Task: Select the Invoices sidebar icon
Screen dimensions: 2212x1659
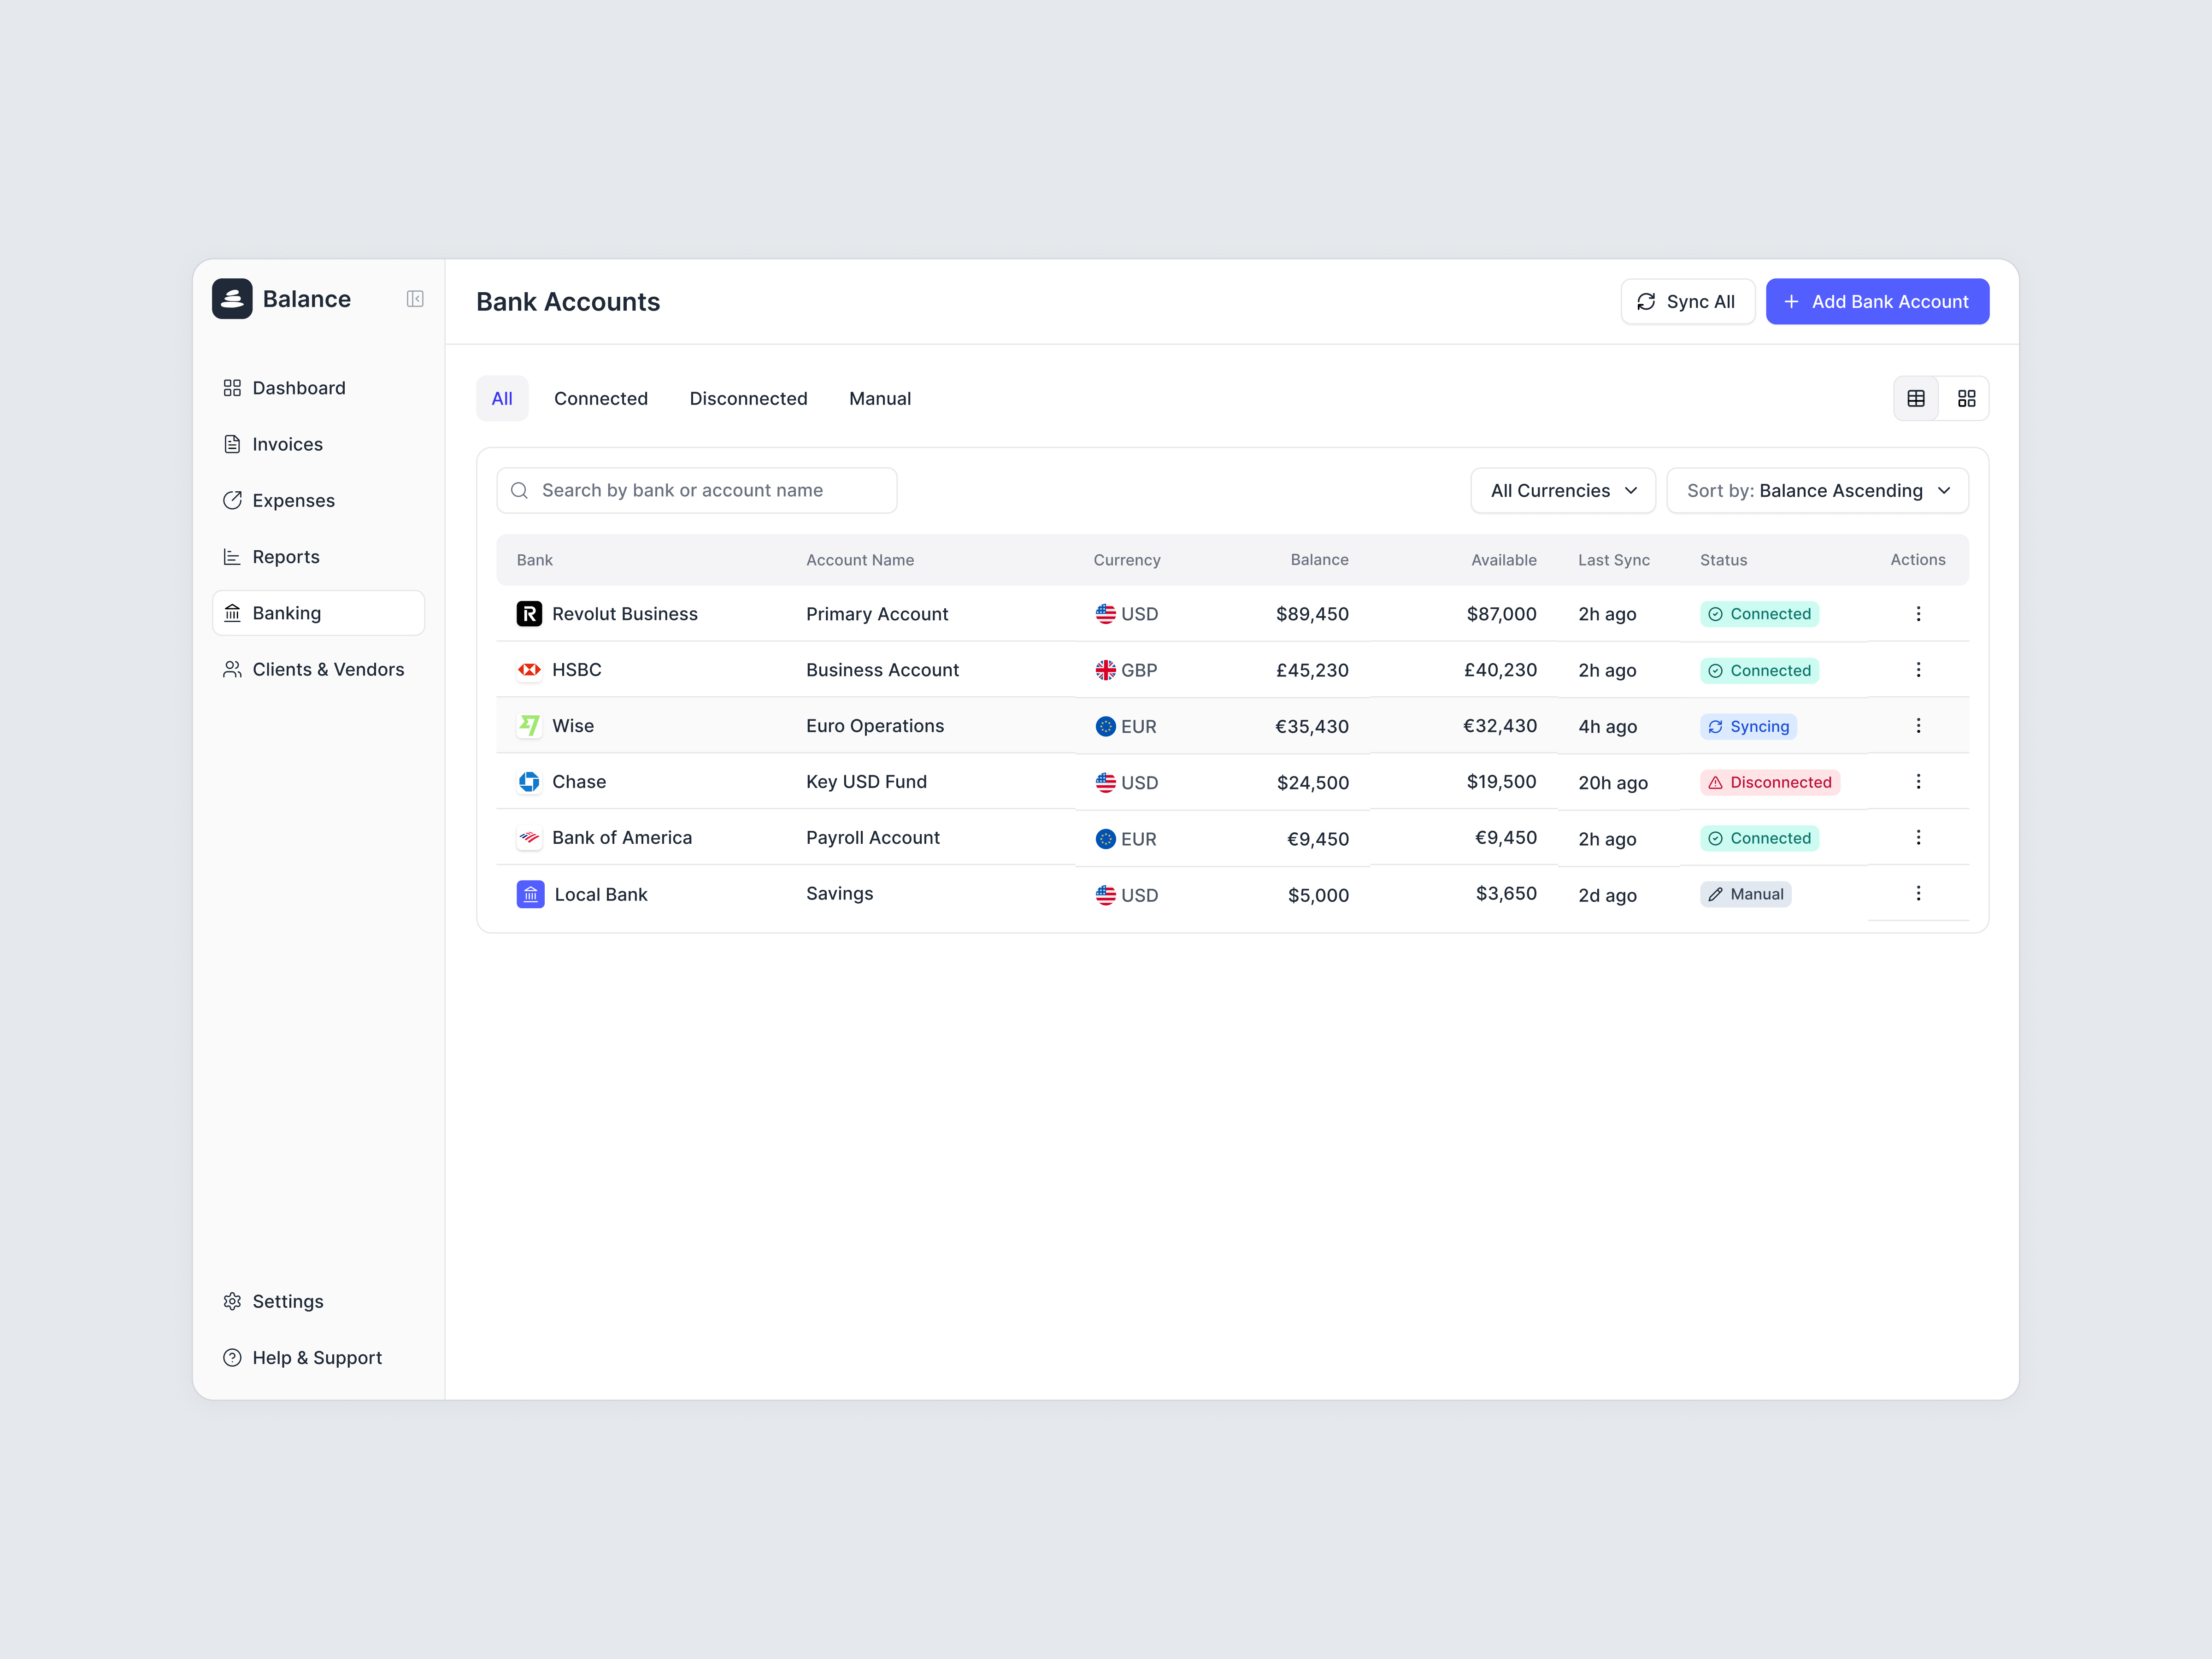Action: [x=232, y=444]
